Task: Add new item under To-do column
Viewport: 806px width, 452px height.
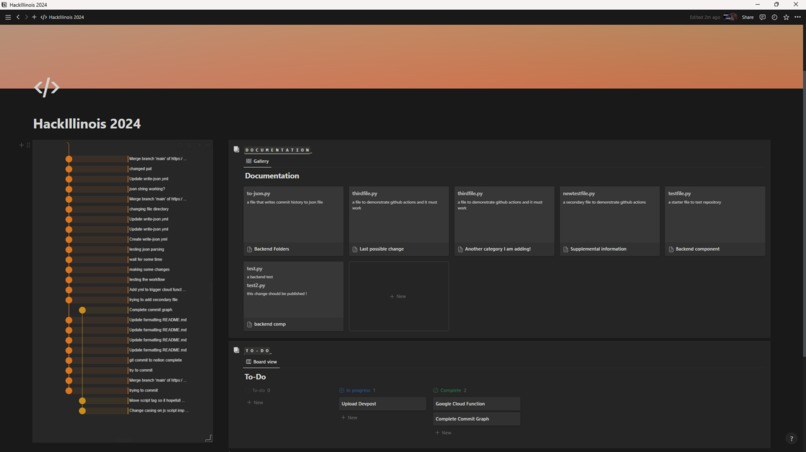Action: pyautogui.click(x=255, y=402)
